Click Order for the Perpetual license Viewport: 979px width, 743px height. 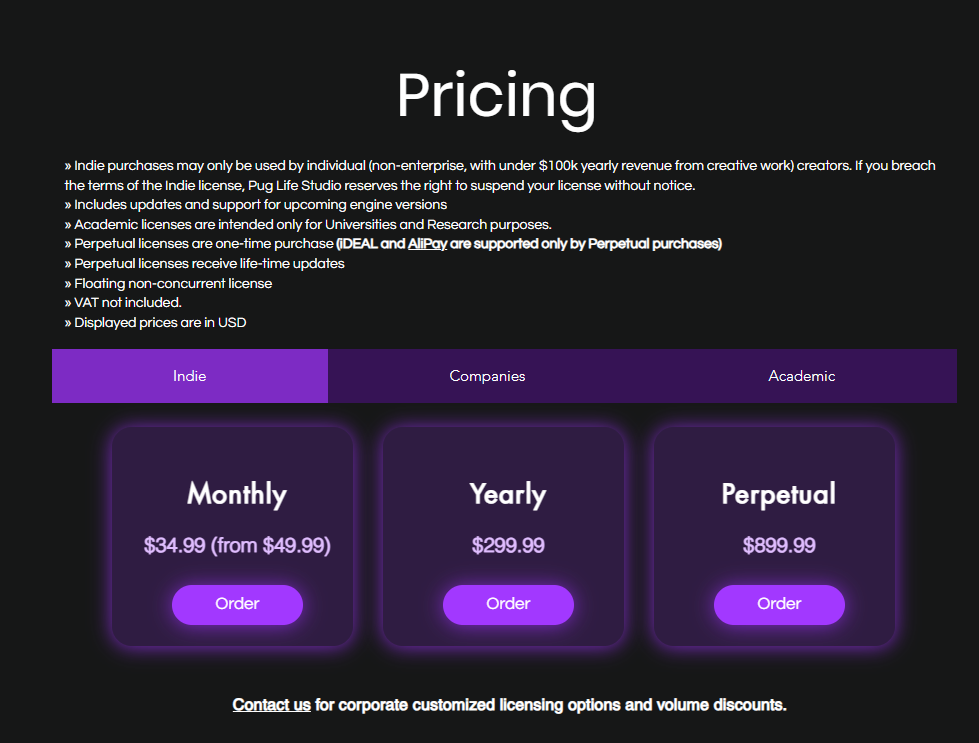pyautogui.click(x=779, y=604)
